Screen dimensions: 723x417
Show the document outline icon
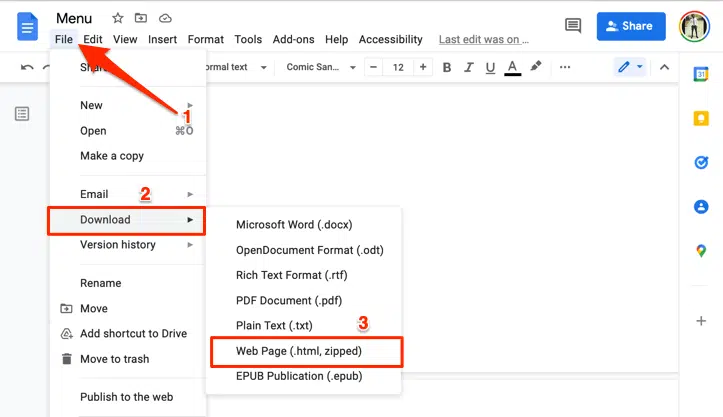point(22,114)
